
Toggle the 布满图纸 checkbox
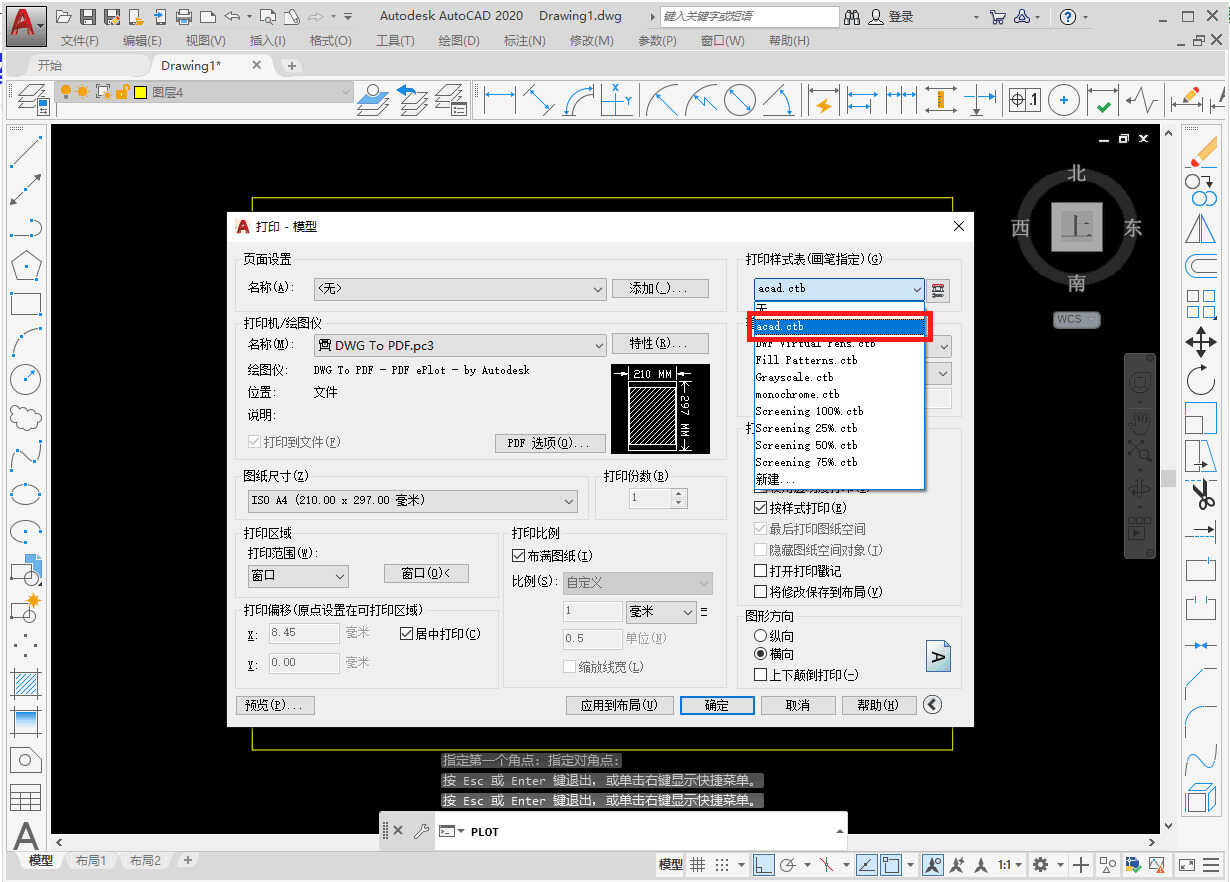click(x=518, y=556)
